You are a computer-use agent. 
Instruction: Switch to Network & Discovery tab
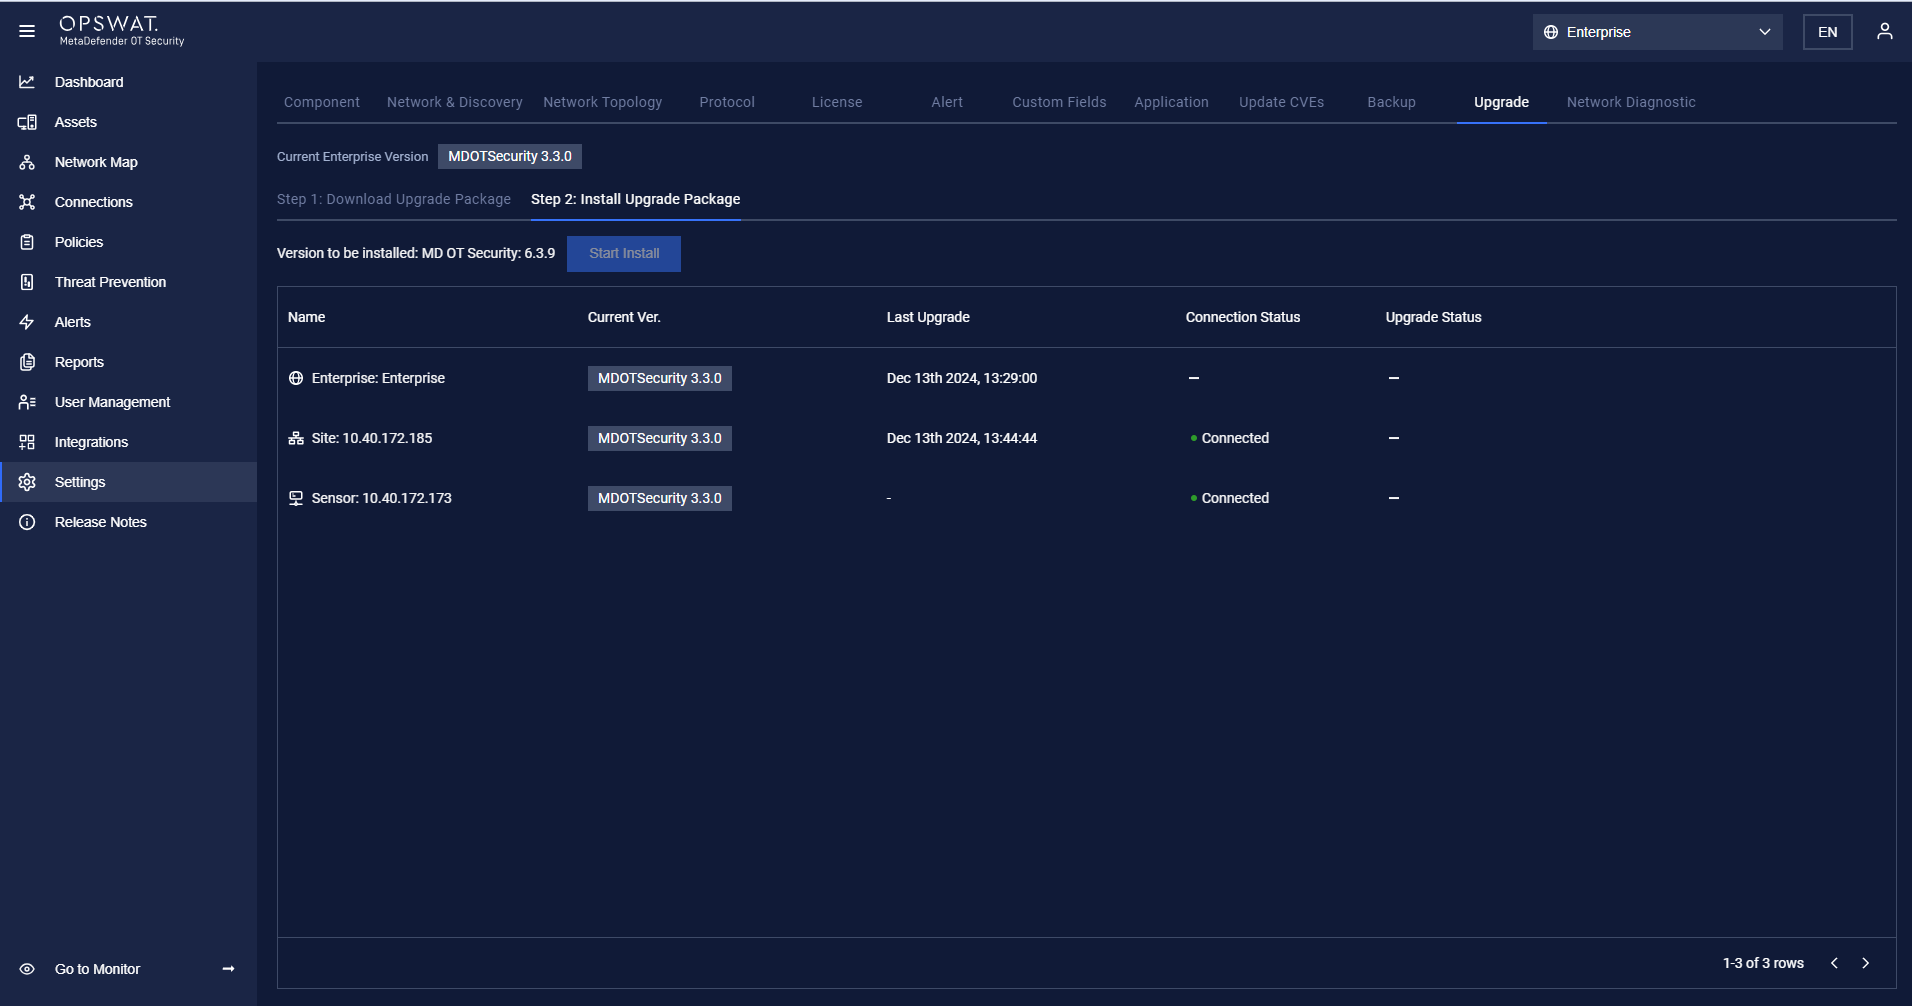pos(454,102)
